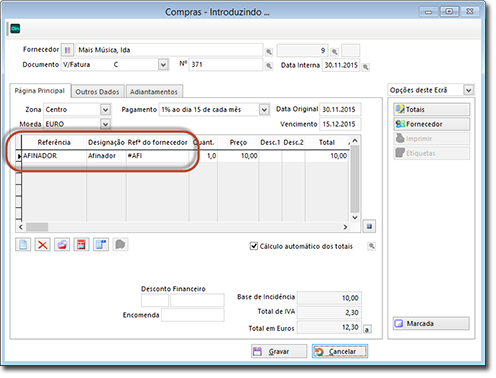The image size is (496, 378).
Task: Click first Desconto Financeiro small field
Action: click(155, 300)
